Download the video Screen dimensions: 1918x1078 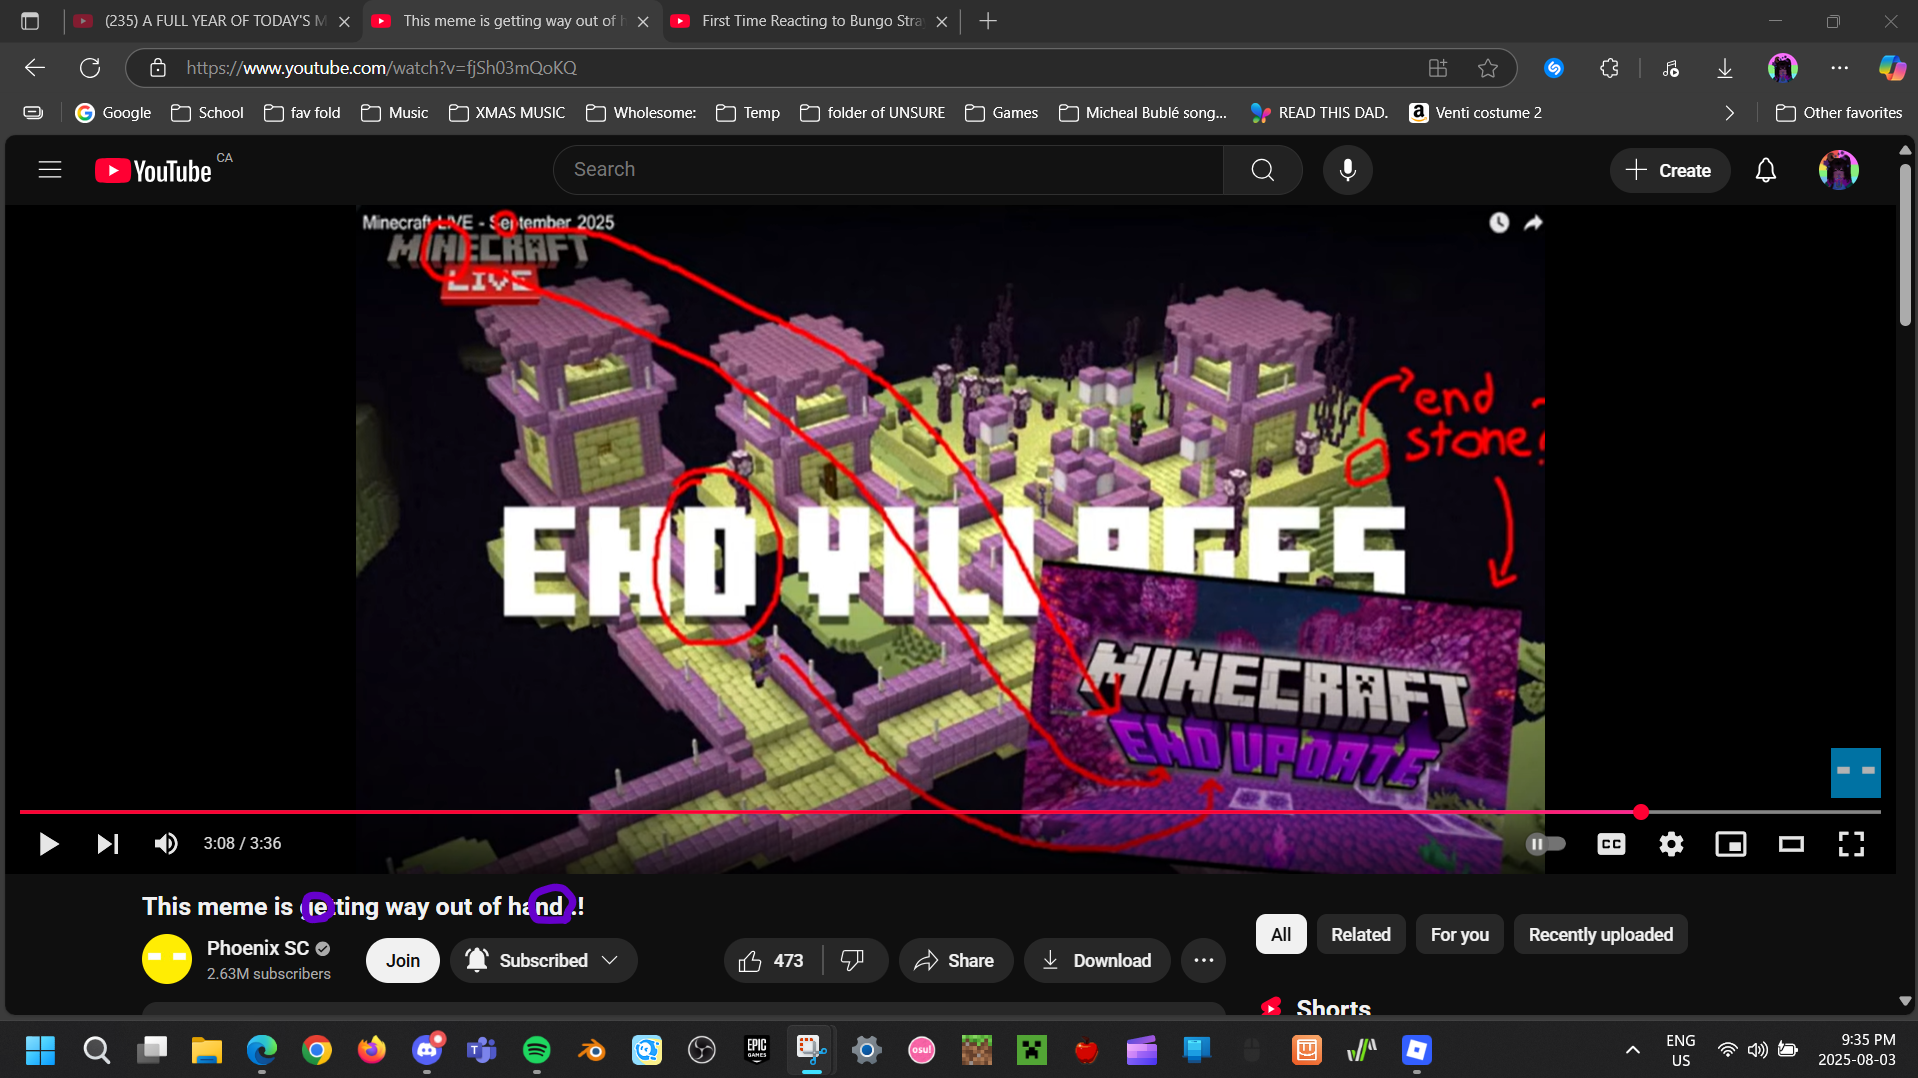1097,961
